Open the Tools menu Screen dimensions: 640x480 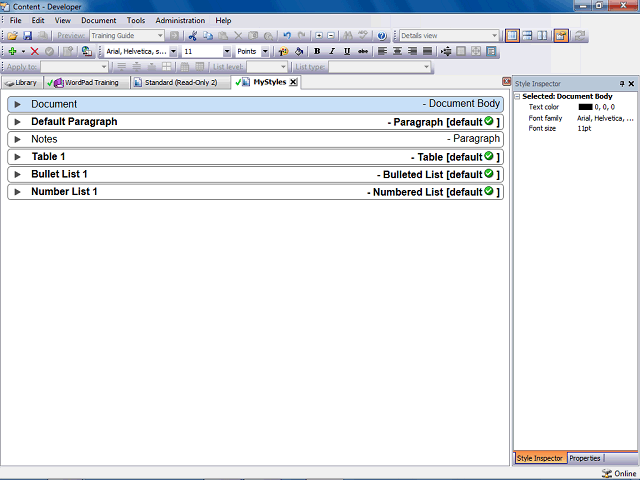coord(136,20)
